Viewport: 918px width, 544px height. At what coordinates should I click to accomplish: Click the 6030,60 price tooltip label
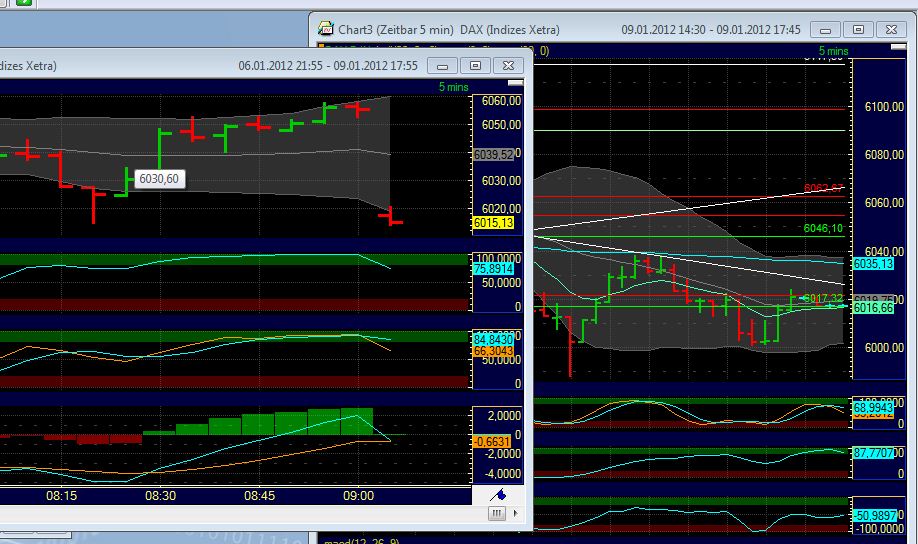point(160,179)
